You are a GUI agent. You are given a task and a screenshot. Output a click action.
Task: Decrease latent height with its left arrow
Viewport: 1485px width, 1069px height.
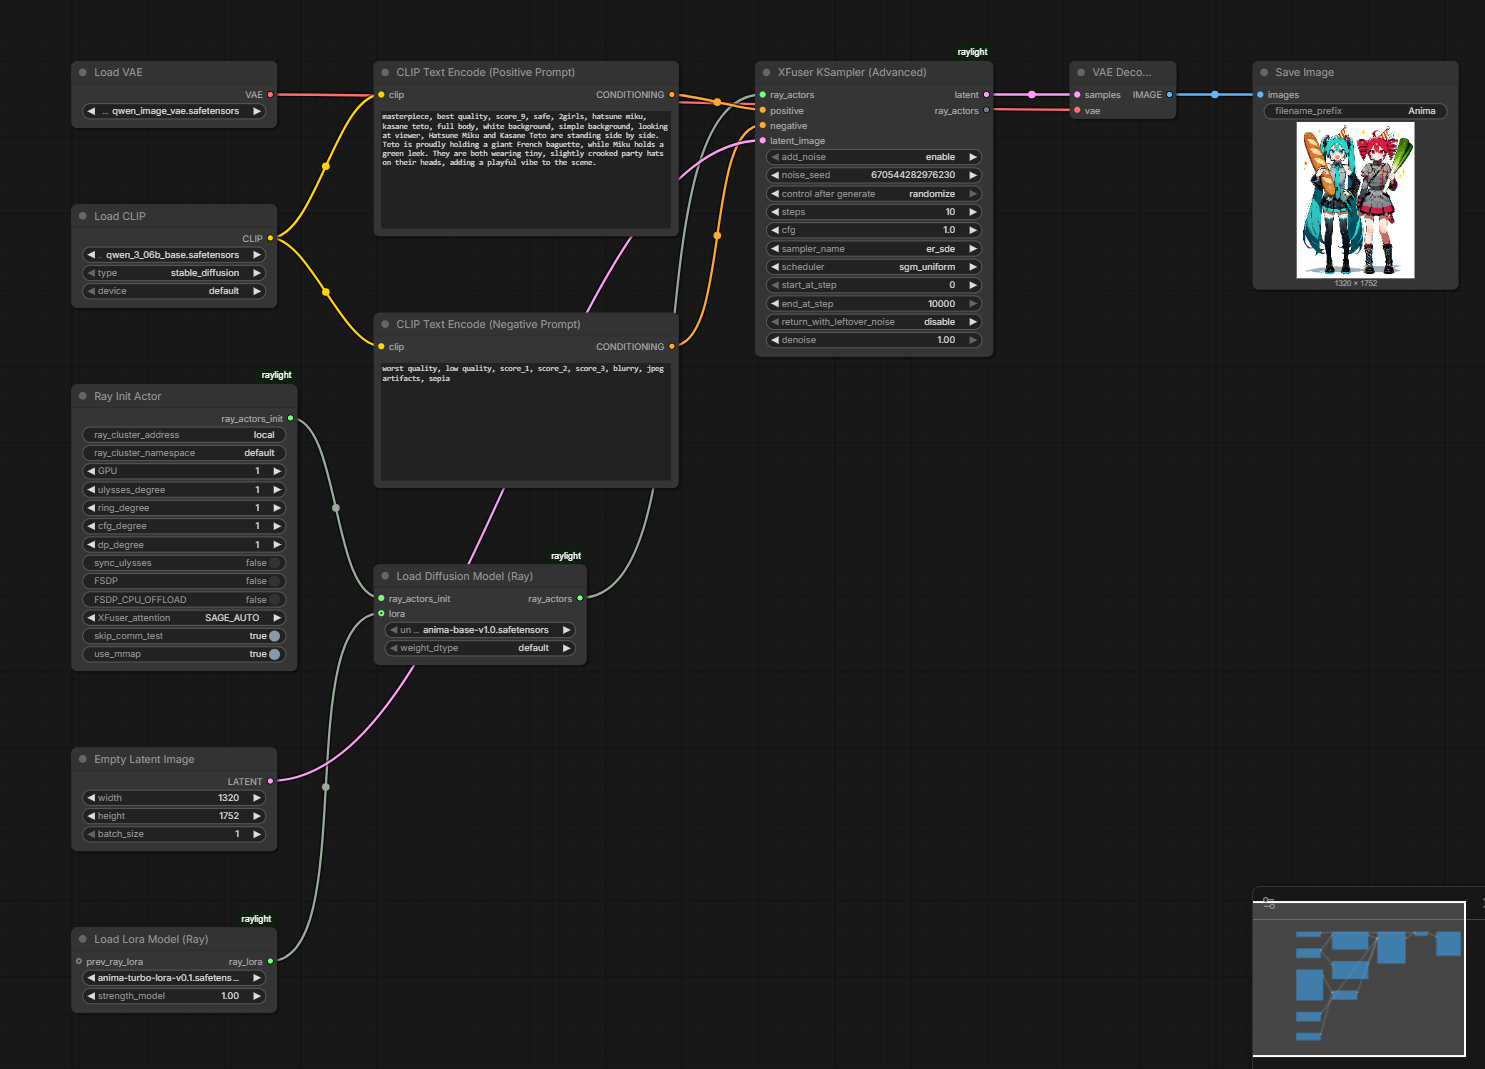tap(91, 816)
